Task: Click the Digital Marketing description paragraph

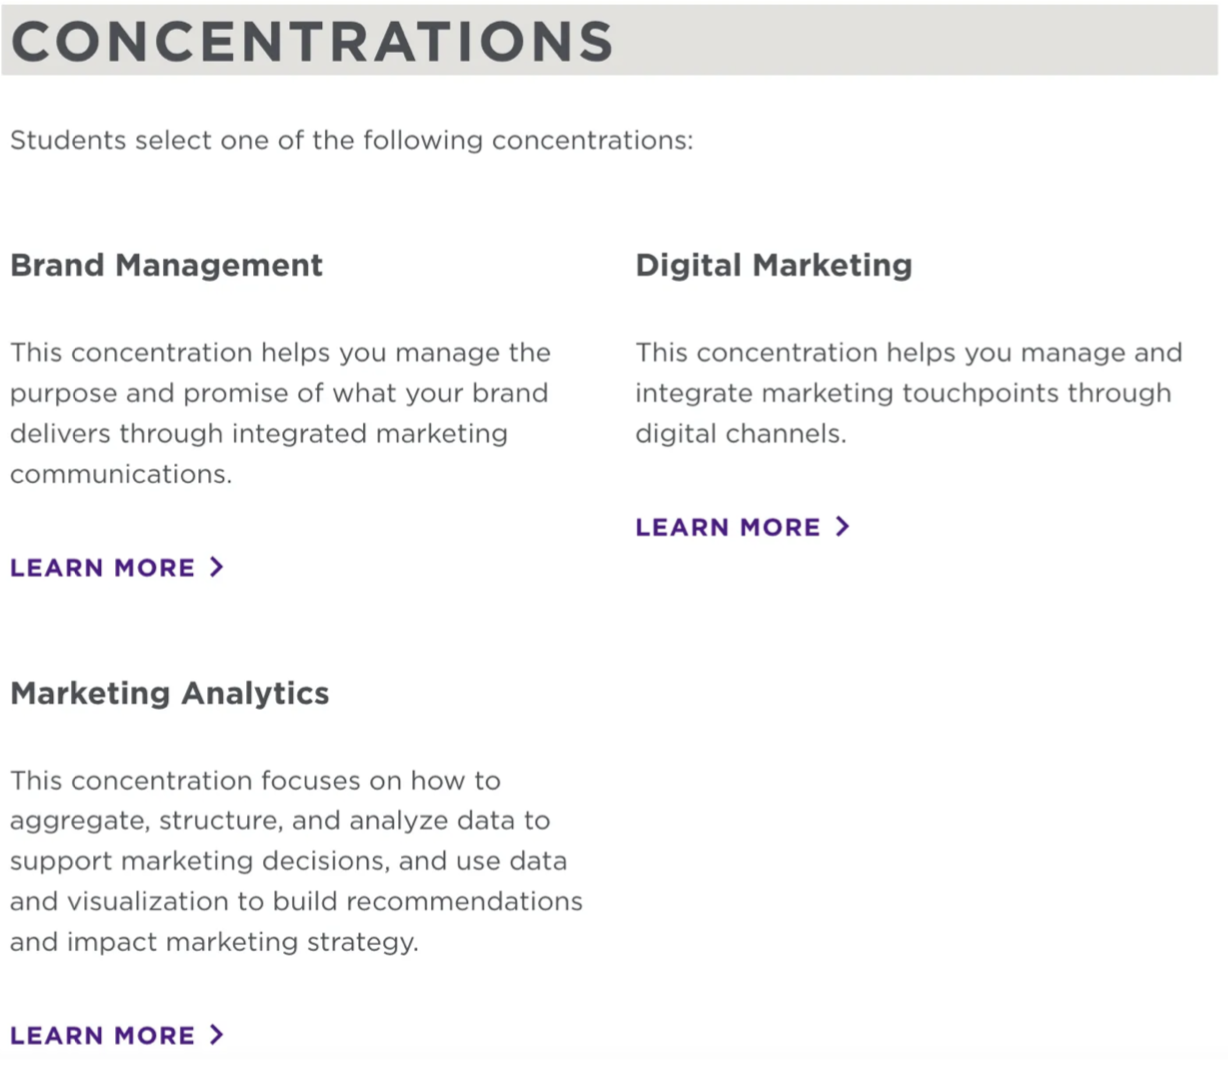Action: tap(909, 393)
